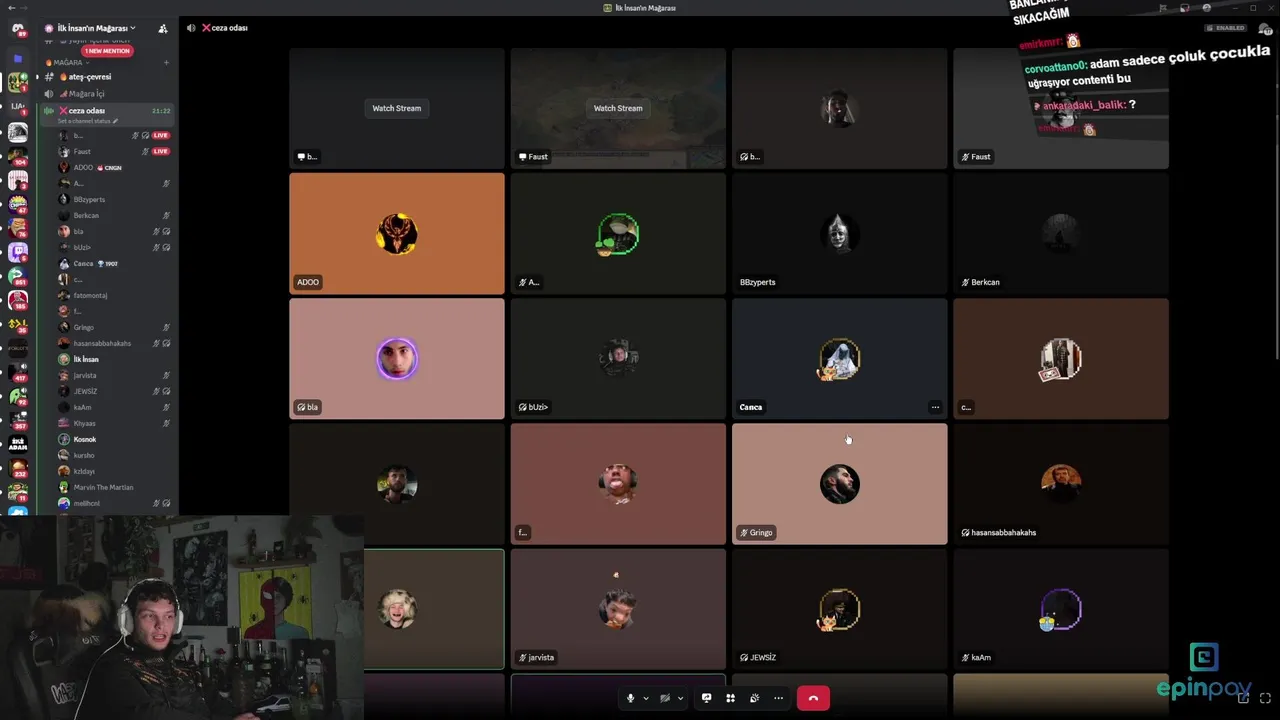Focus the jarvista video tile
The image size is (1280, 720).
pyautogui.click(x=618, y=609)
